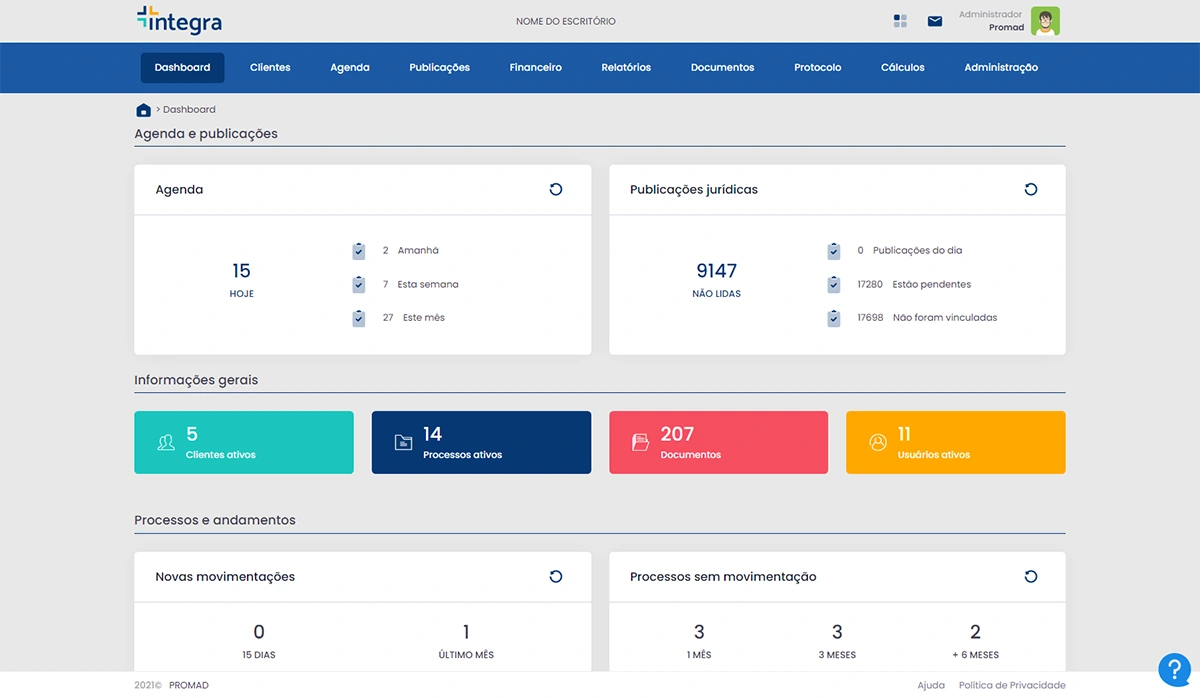Refresh the Processos sem movimentação panel

click(1031, 576)
